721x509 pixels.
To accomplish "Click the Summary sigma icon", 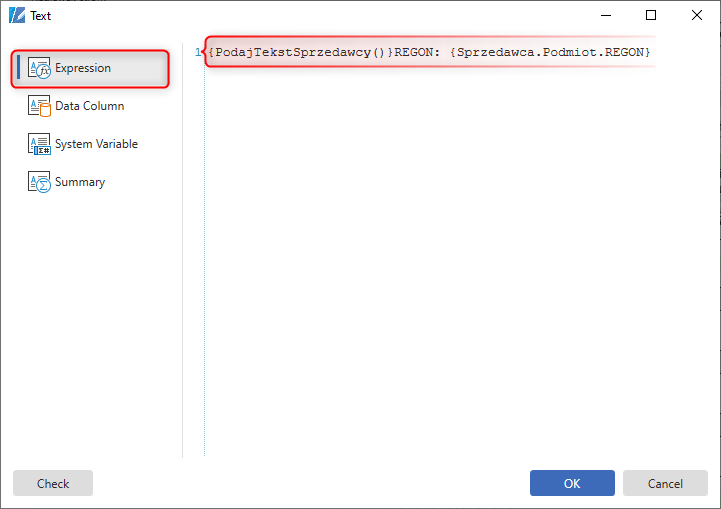I will coord(39,182).
